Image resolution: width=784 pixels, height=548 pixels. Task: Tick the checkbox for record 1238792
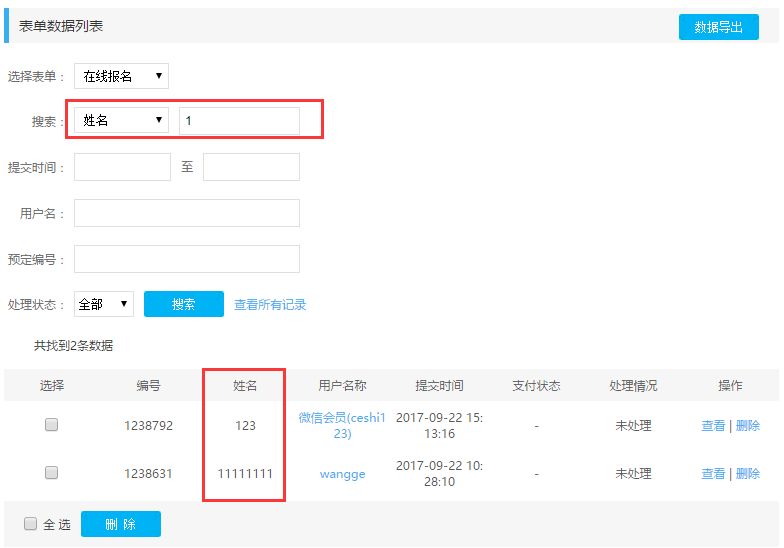(x=51, y=425)
